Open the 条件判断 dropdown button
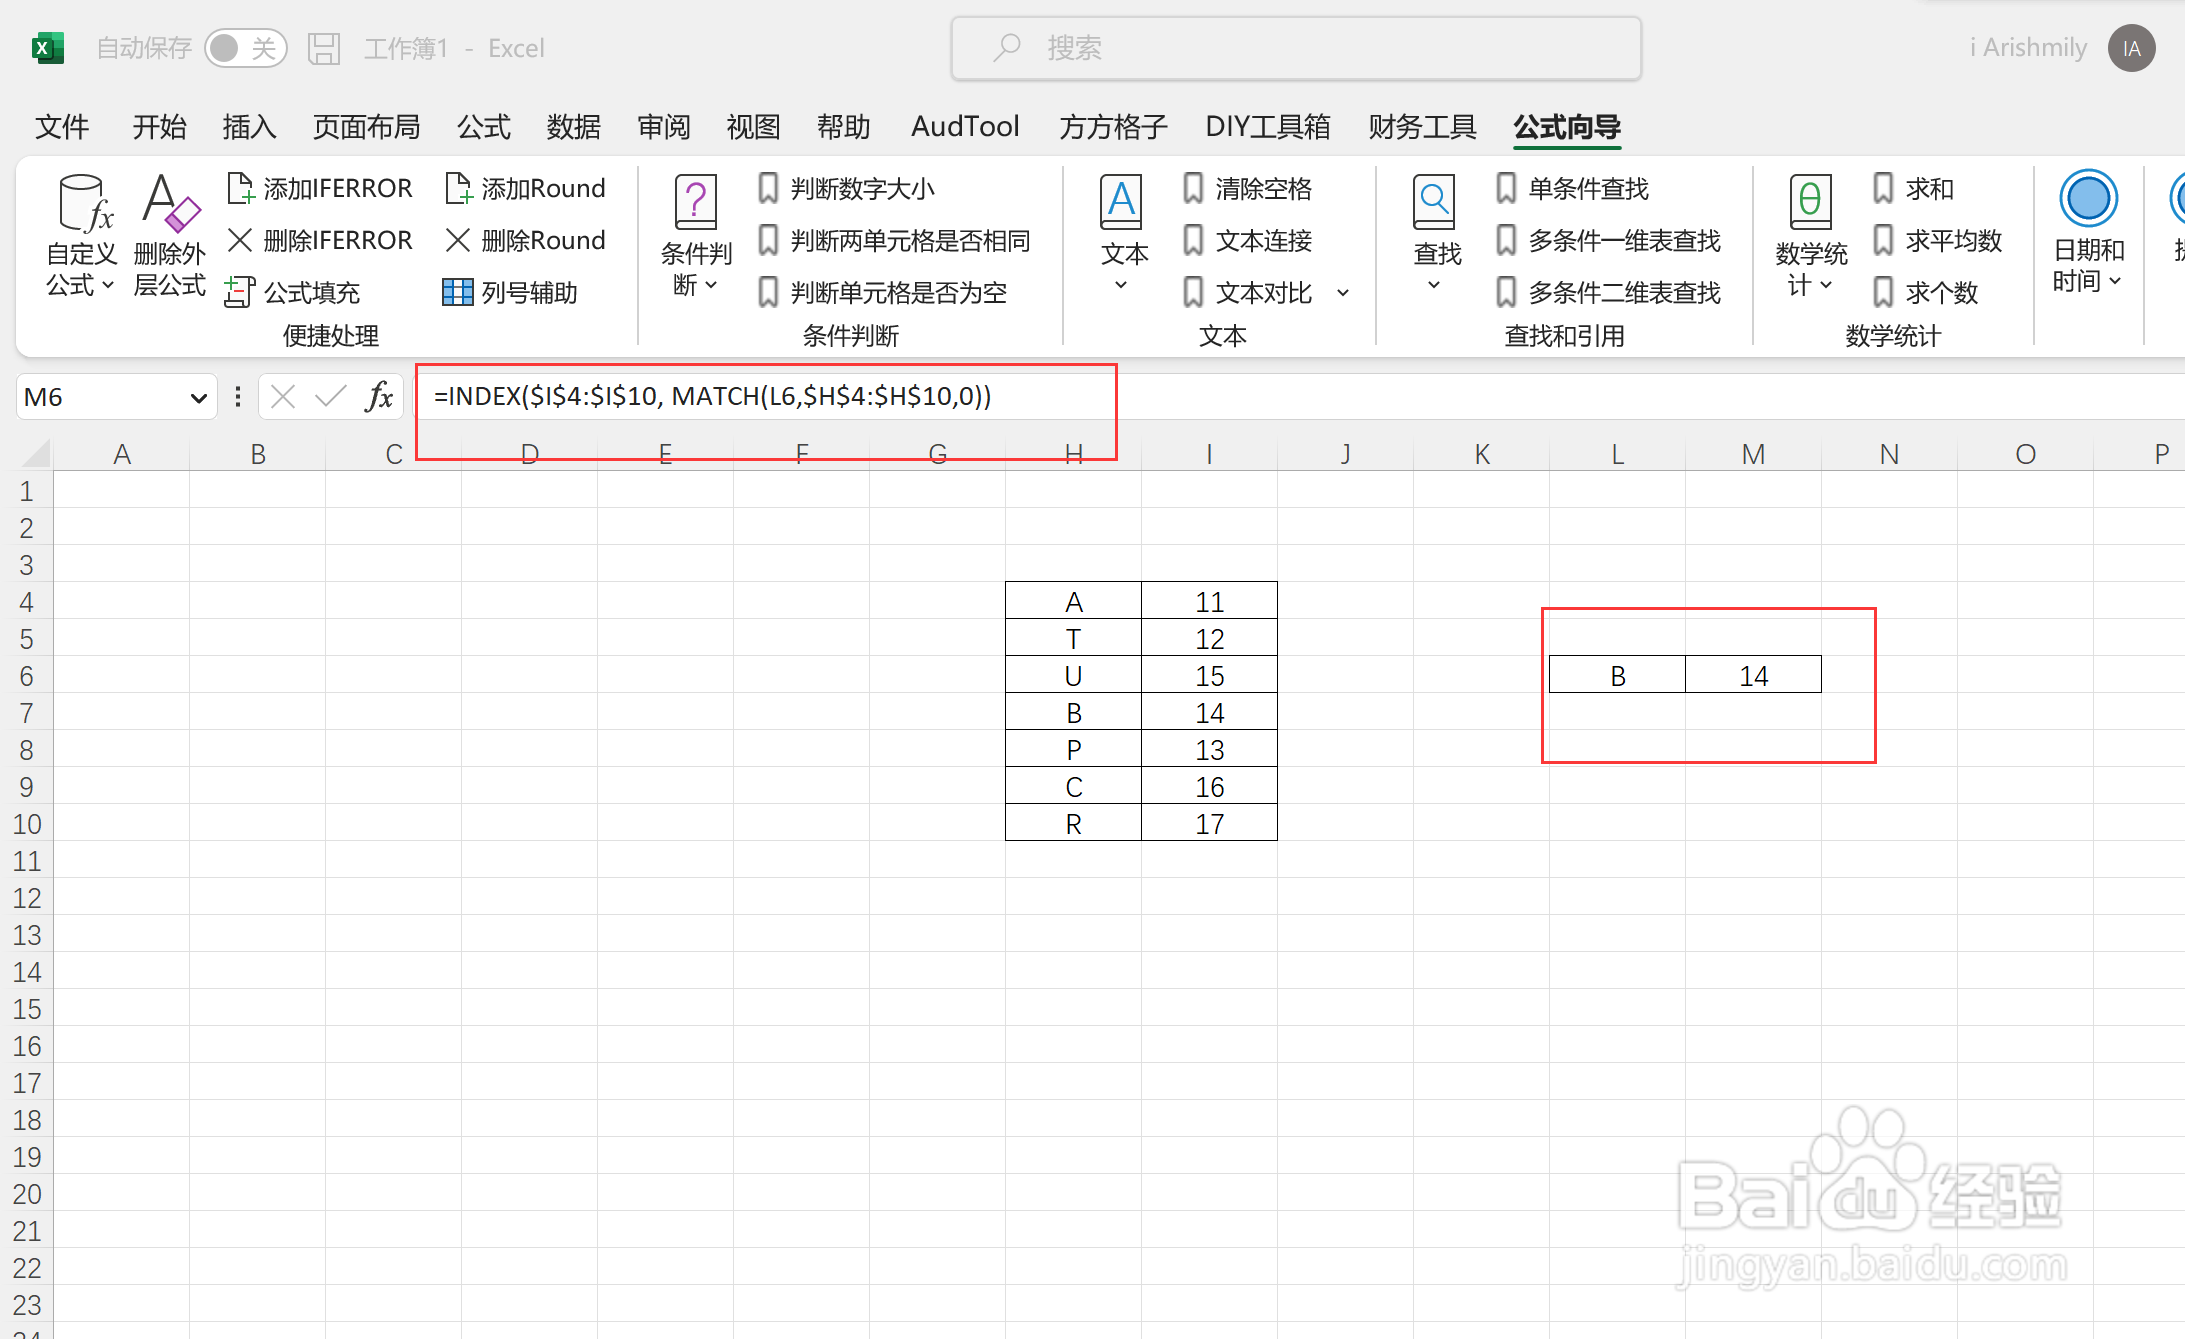 pyautogui.click(x=696, y=237)
